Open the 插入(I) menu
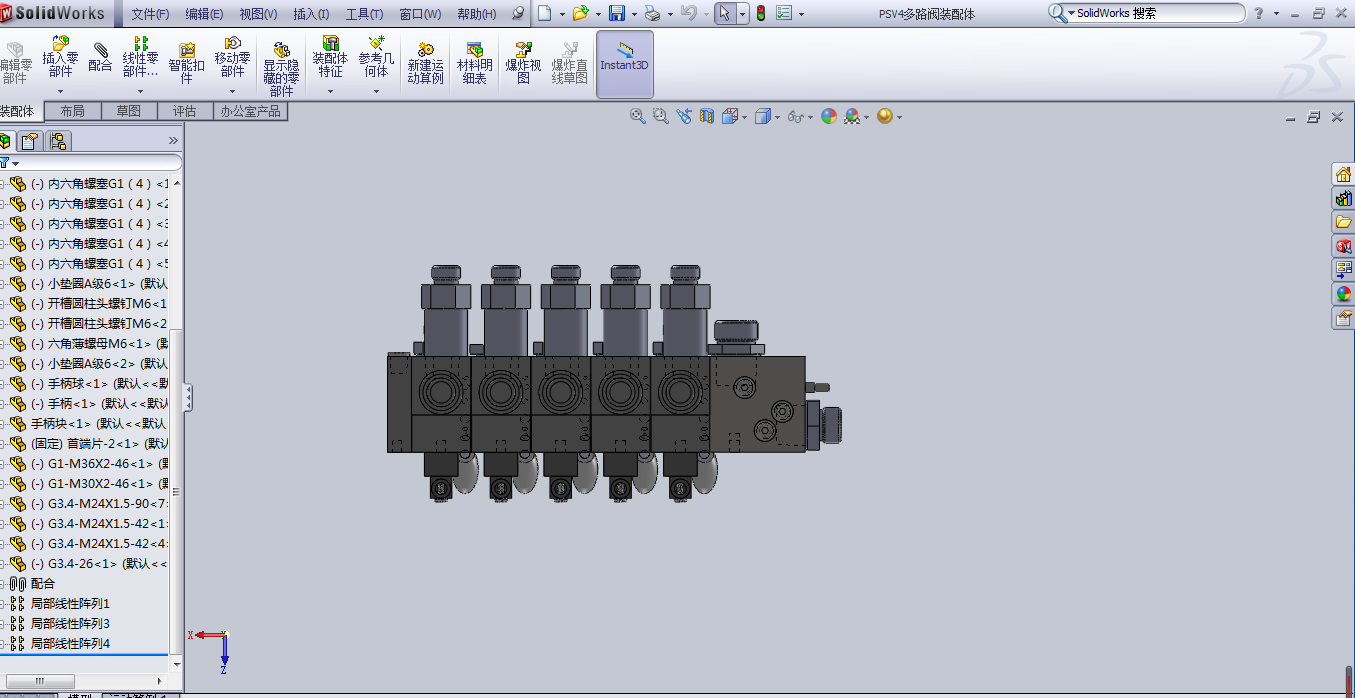The height and width of the screenshot is (698, 1355). (311, 14)
